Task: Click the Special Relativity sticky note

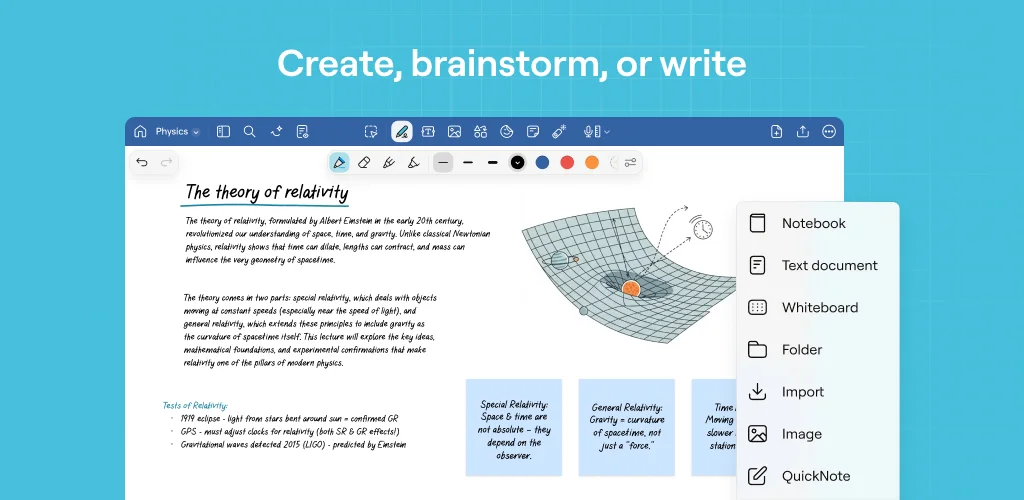Action: coord(514,428)
